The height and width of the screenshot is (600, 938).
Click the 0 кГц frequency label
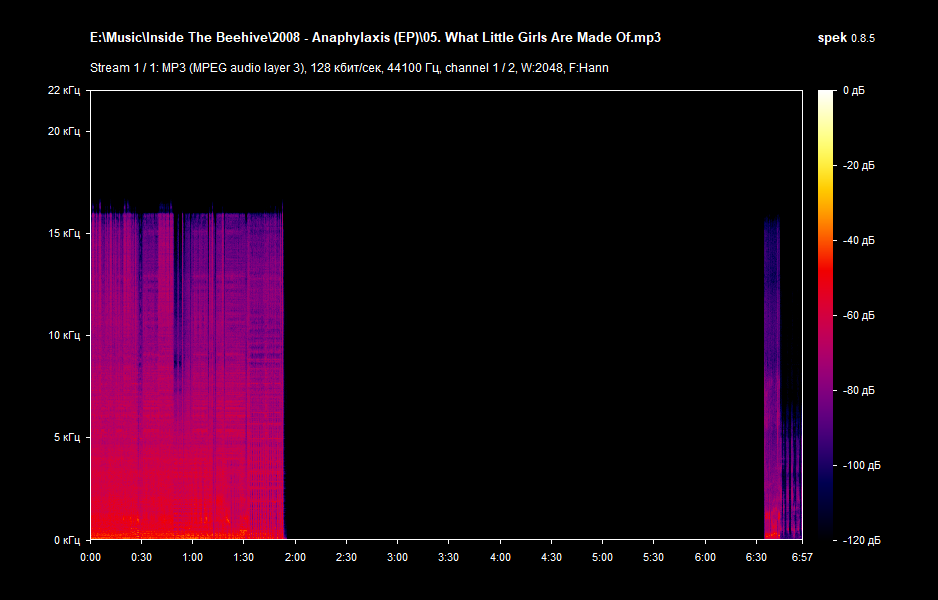[x=66, y=540]
